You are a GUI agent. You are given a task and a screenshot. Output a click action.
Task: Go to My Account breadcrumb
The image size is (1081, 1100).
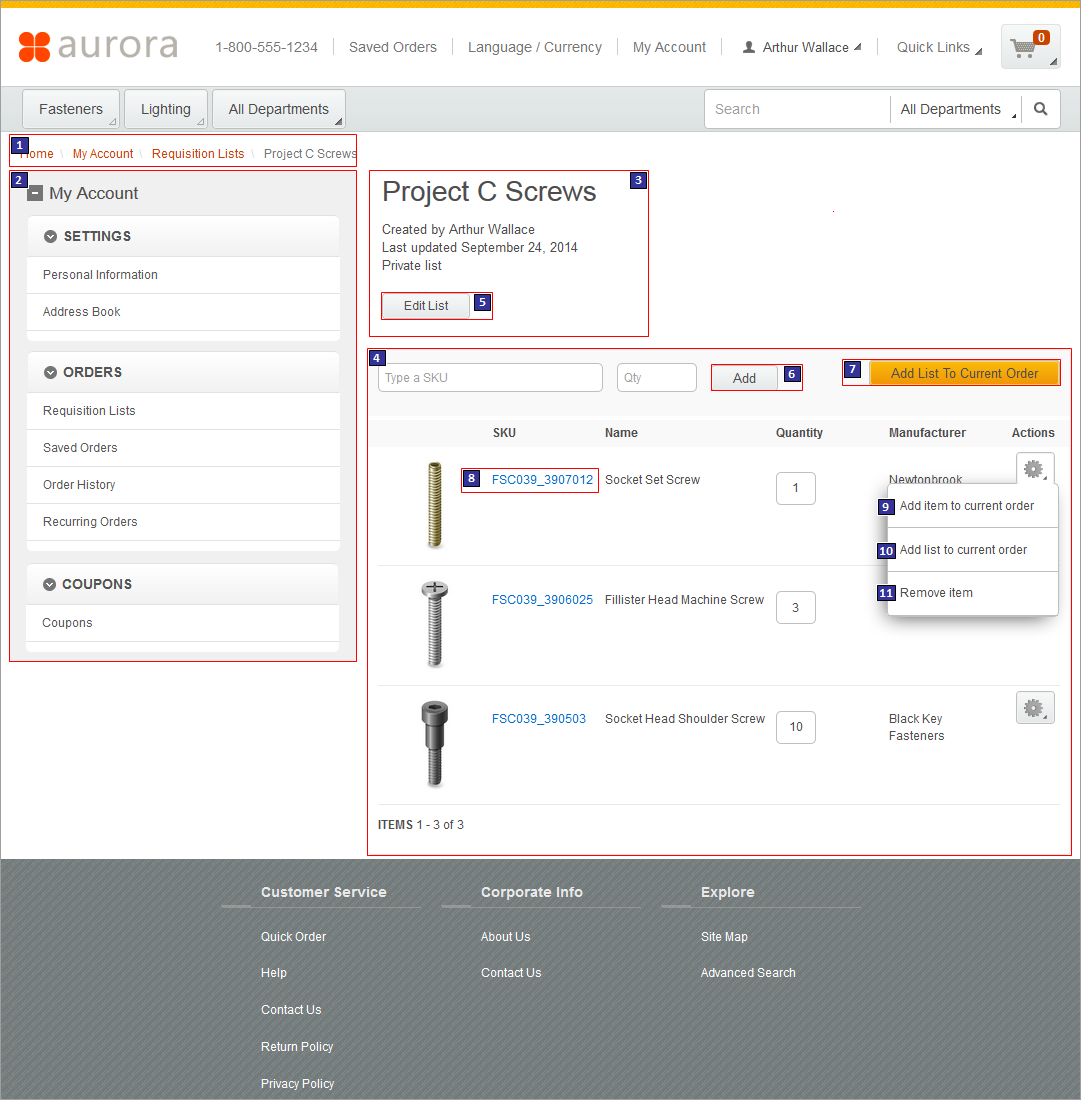[x=102, y=154]
